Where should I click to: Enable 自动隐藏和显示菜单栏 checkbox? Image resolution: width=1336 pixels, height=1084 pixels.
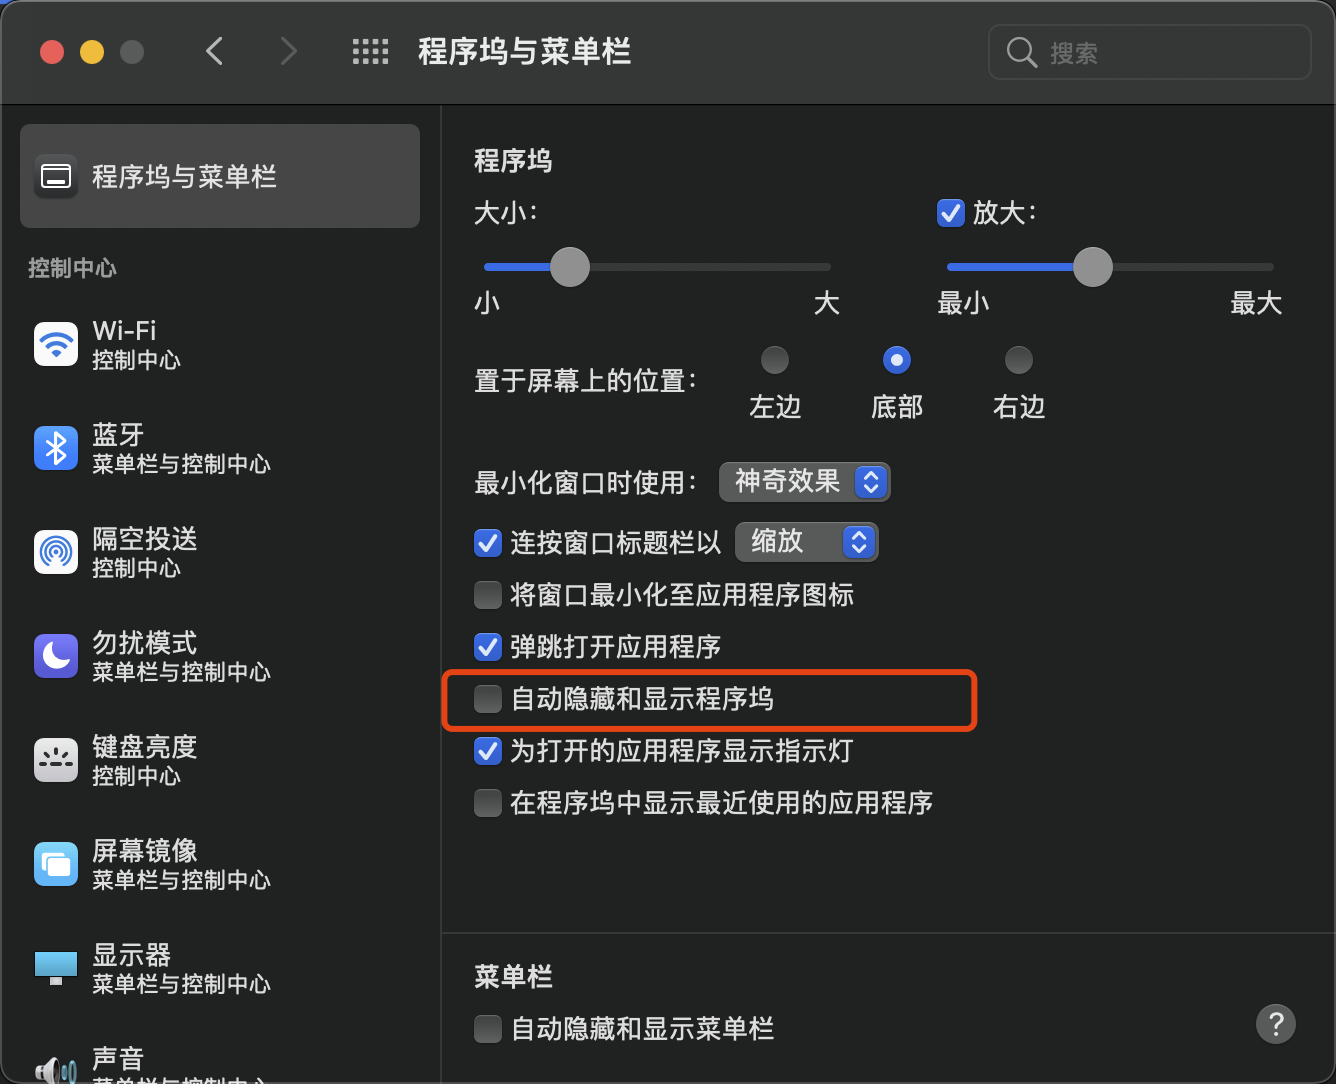point(488,1029)
